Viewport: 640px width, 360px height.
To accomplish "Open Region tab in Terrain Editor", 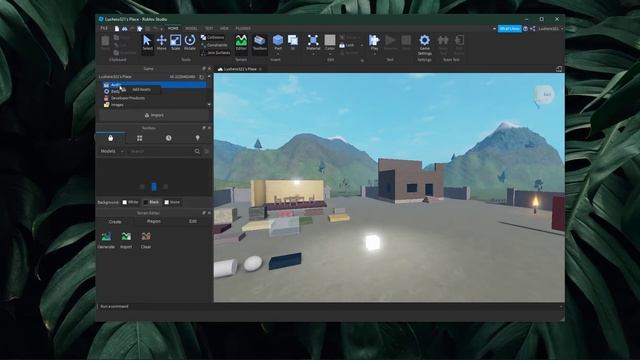I will tap(154, 221).
